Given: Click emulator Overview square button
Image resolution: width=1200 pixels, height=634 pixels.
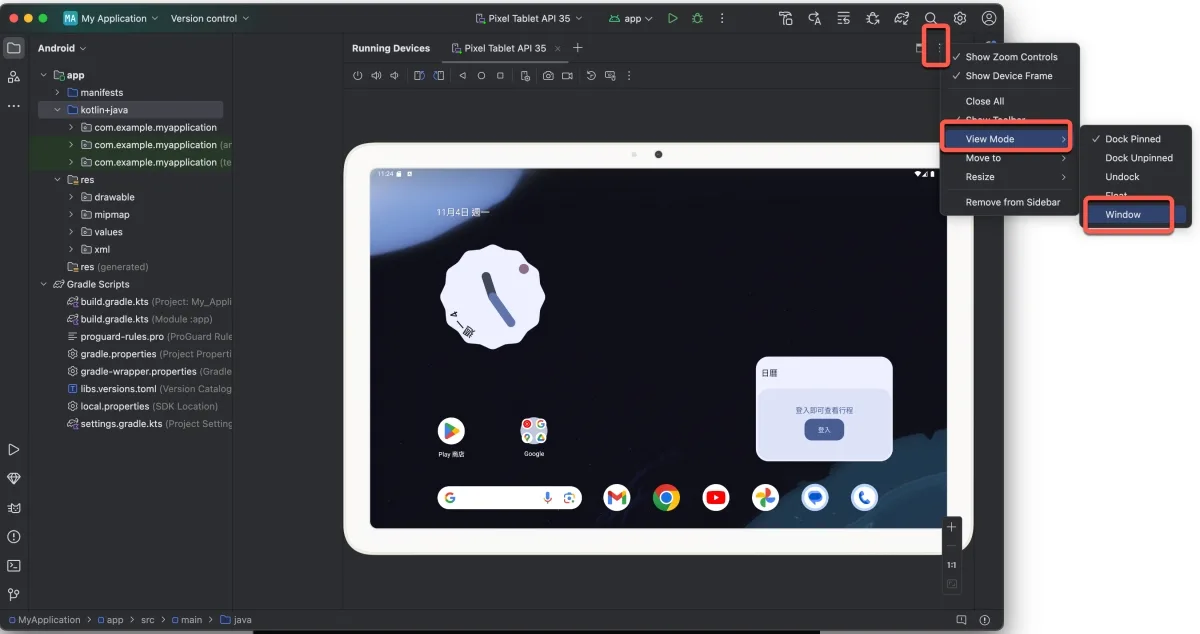Looking at the screenshot, I should click(x=500, y=75).
